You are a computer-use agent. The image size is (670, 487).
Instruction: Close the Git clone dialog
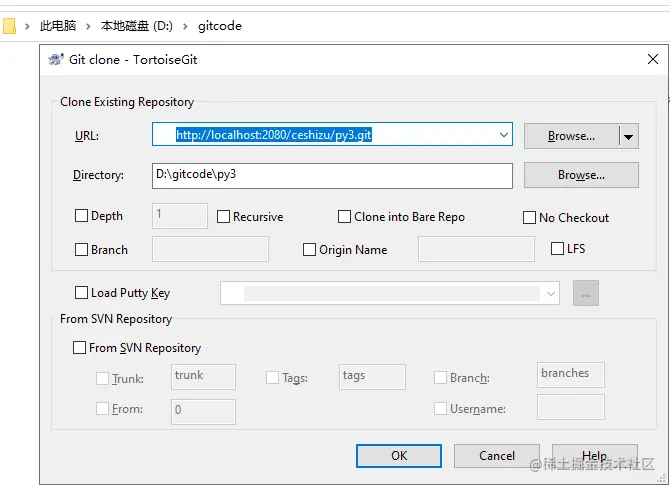click(652, 59)
